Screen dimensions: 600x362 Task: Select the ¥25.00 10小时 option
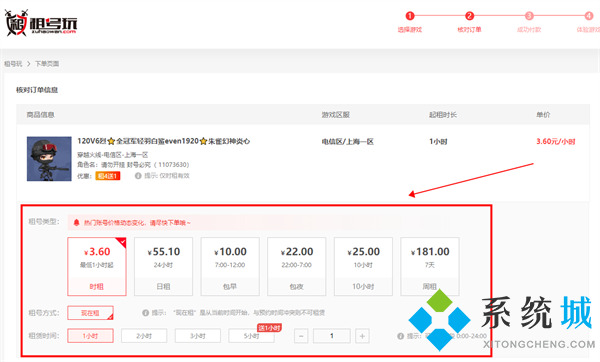(363, 266)
